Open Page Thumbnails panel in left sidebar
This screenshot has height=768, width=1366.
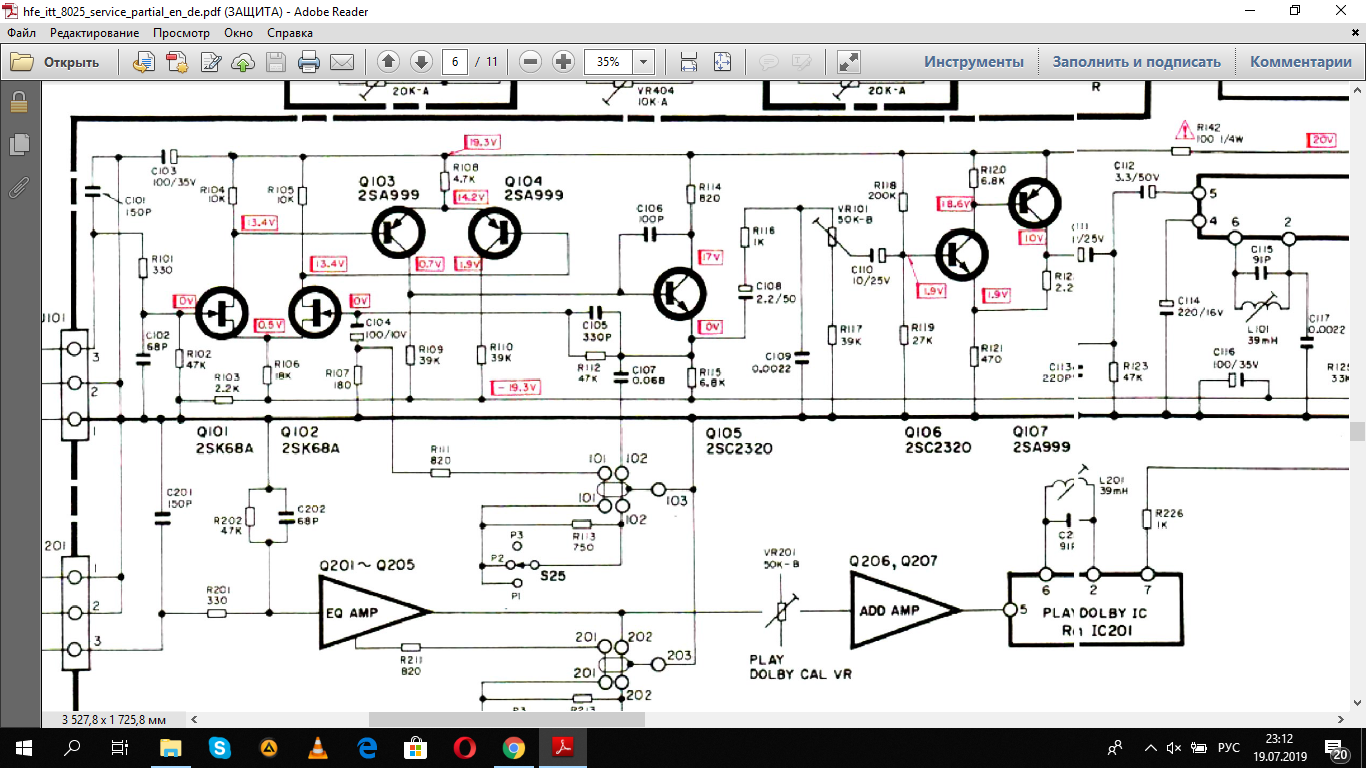click(18, 145)
